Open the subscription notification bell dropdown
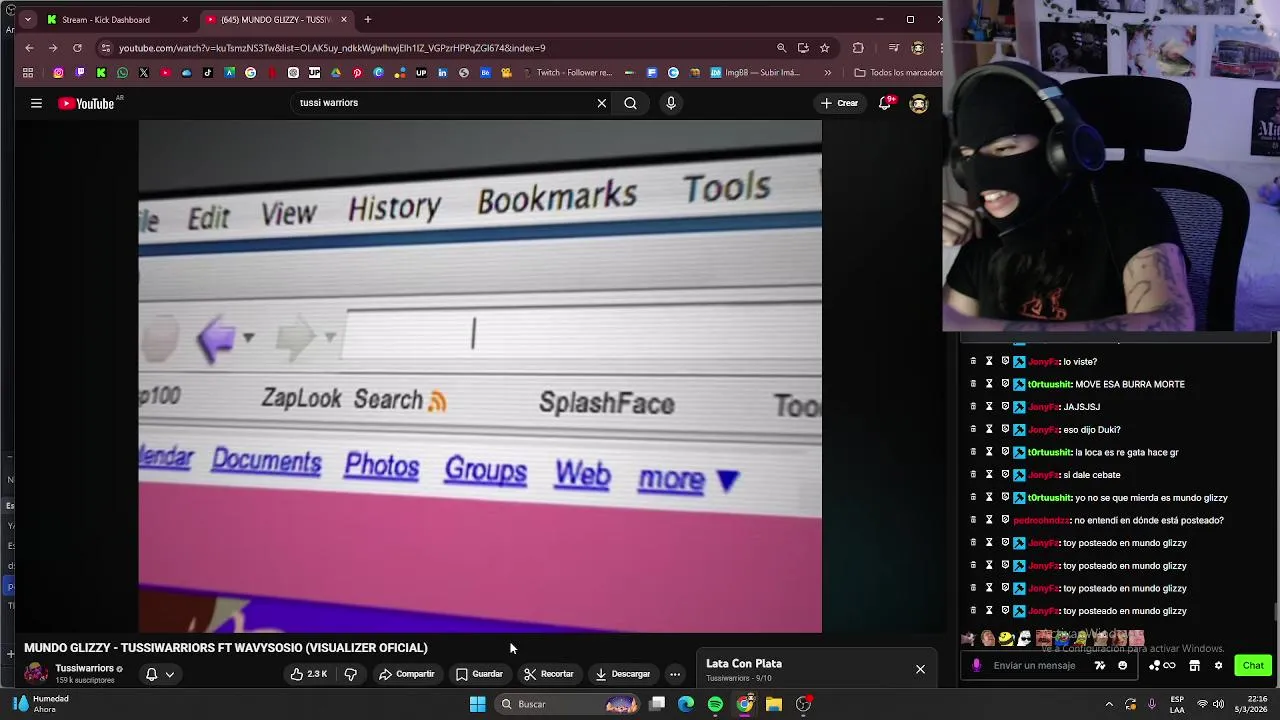Image resolution: width=1280 pixels, height=720 pixels. point(160,674)
